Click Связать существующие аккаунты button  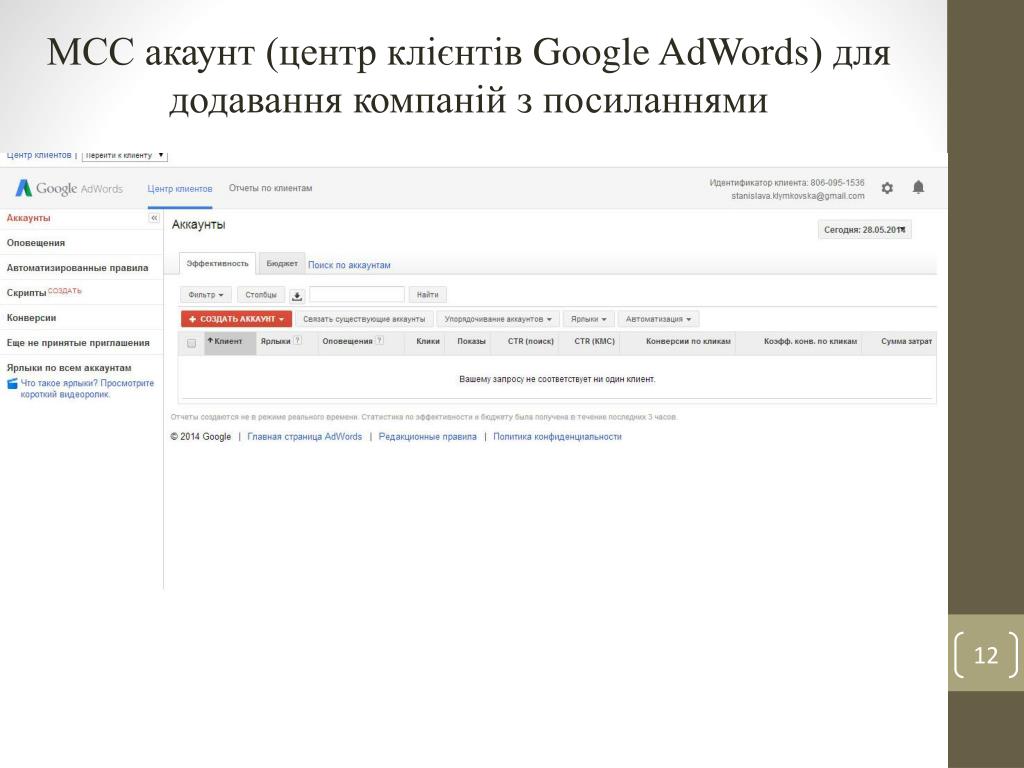364,319
